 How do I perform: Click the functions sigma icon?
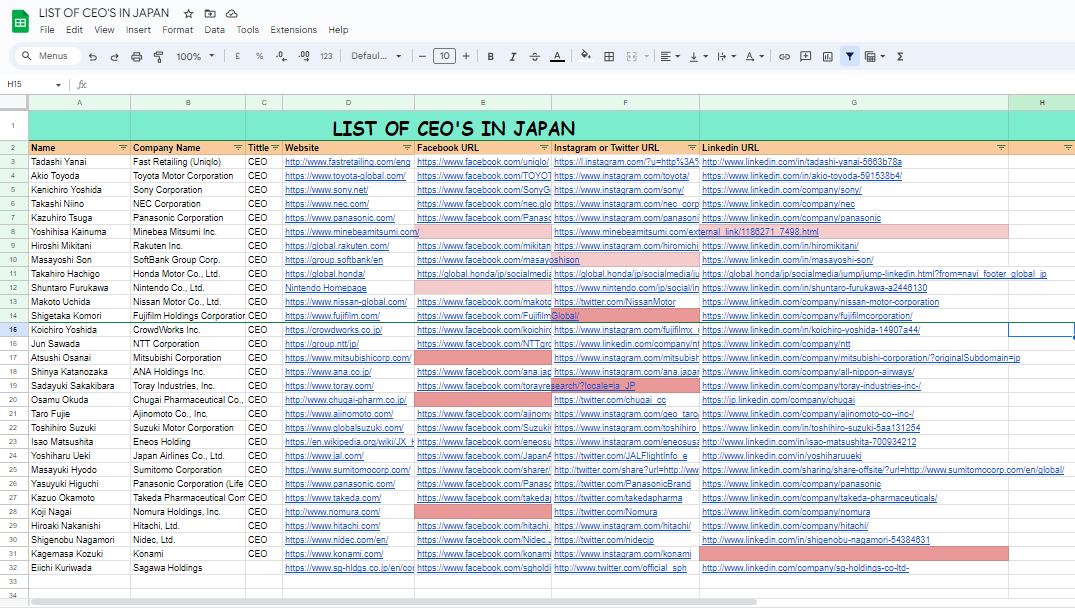coord(900,56)
